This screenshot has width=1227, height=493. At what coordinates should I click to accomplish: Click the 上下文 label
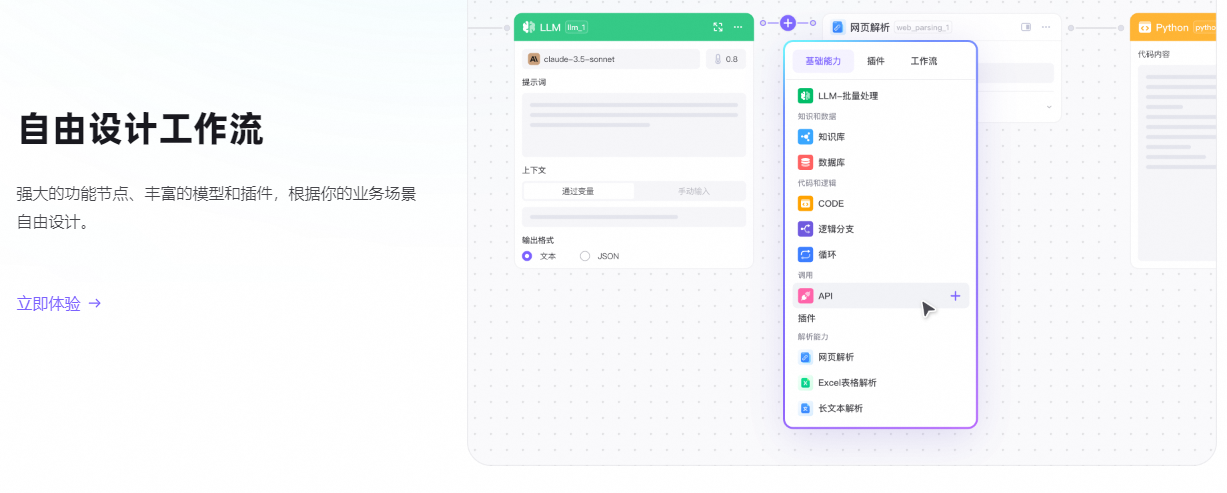[x=534, y=170]
